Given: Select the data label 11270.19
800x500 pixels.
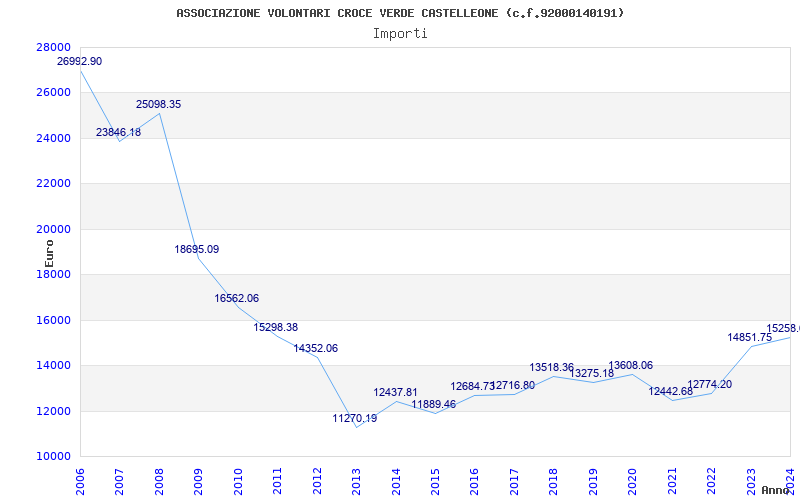Looking at the screenshot, I should point(355,418).
